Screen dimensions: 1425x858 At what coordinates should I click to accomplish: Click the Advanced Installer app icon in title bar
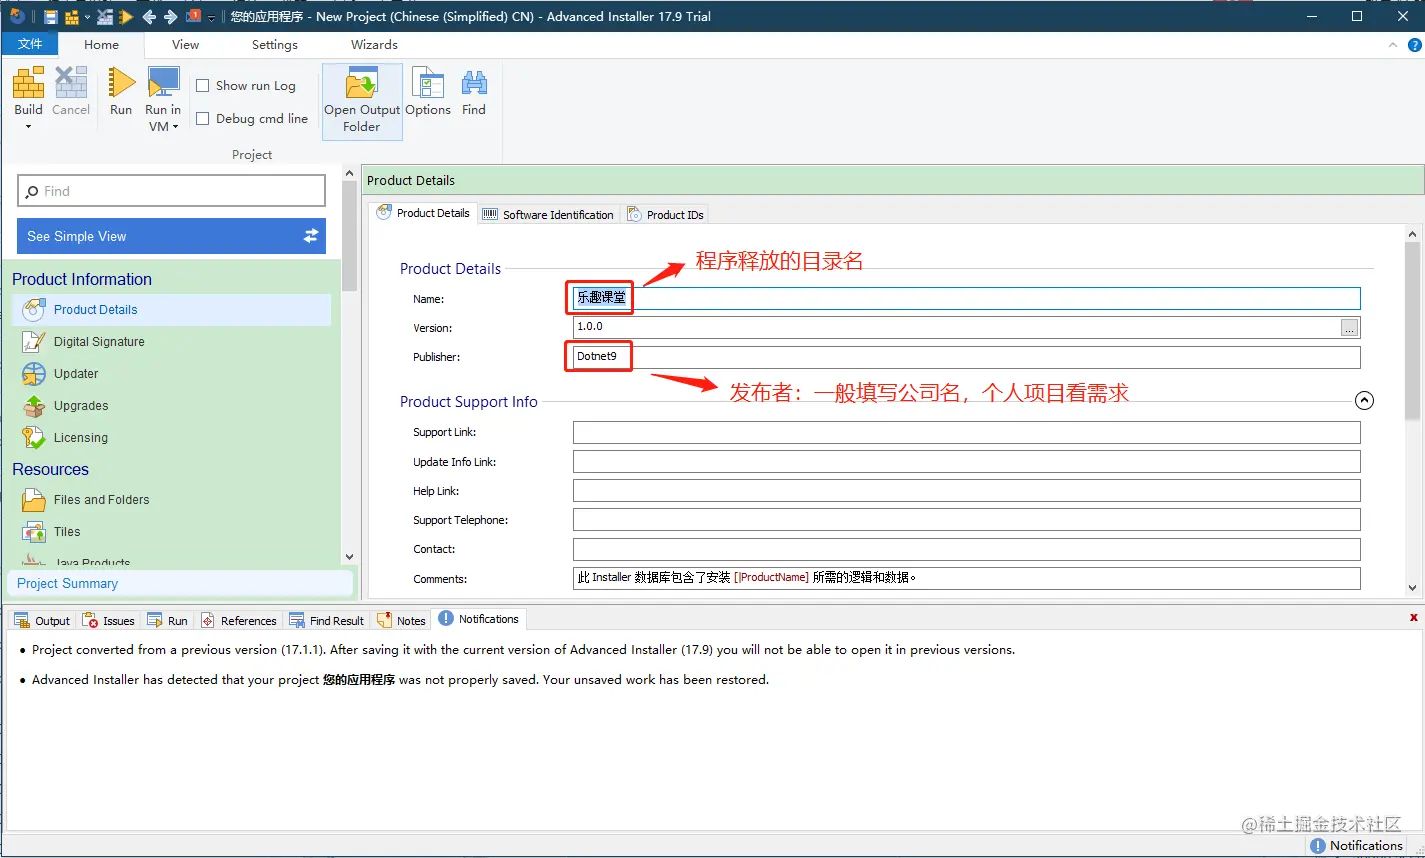click(x=17, y=16)
